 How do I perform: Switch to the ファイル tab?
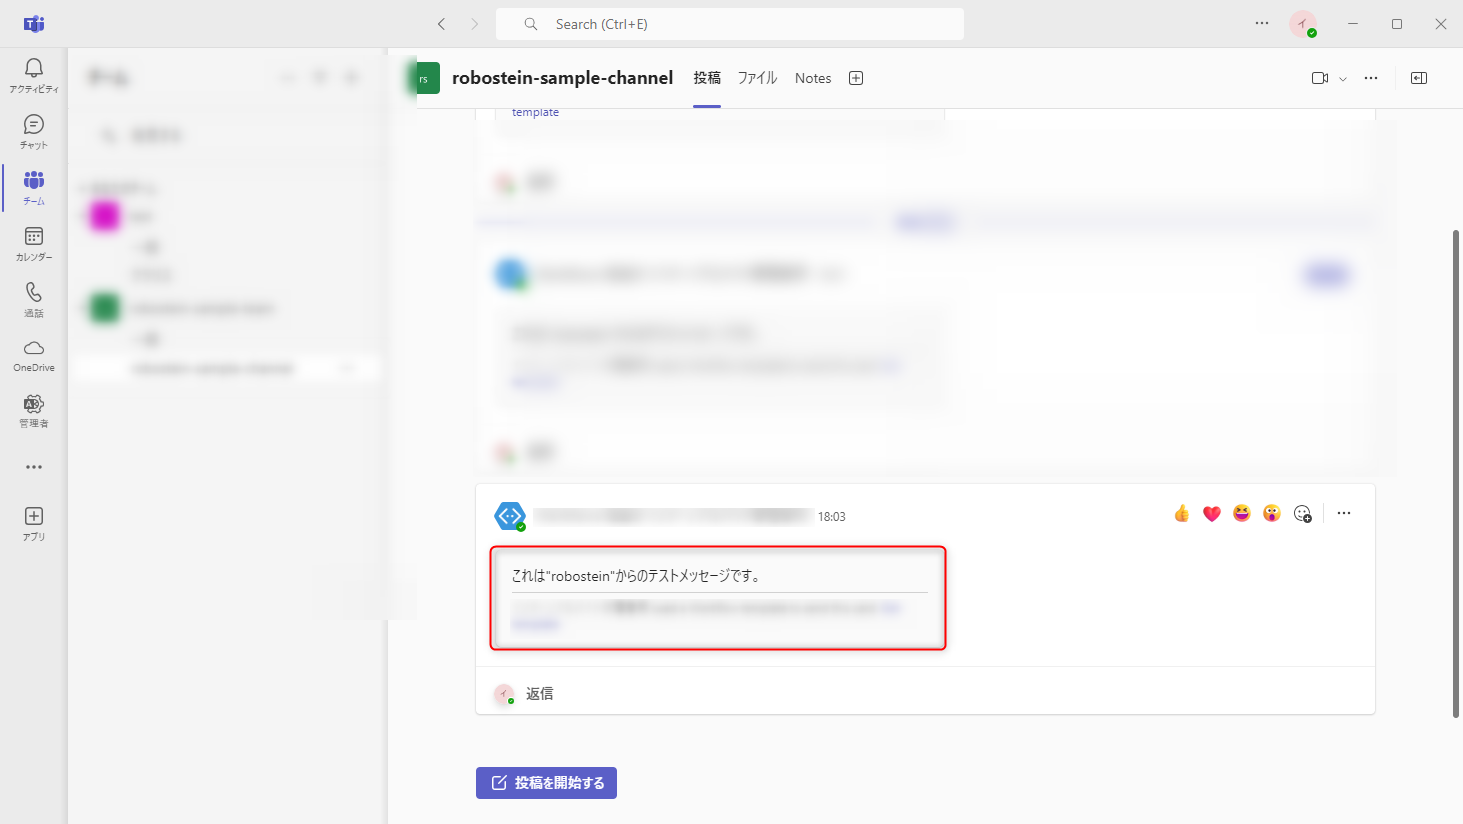(x=757, y=78)
